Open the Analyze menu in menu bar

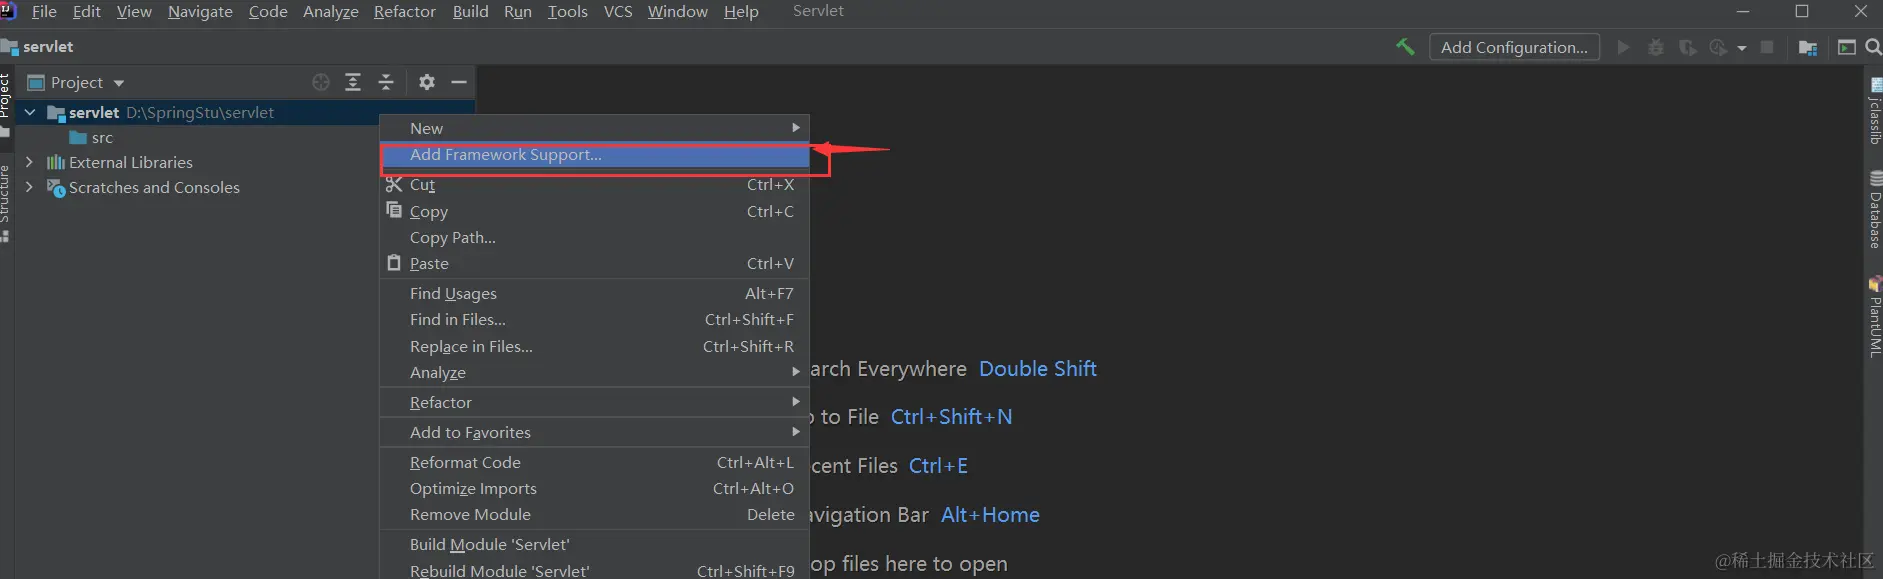tap(331, 11)
